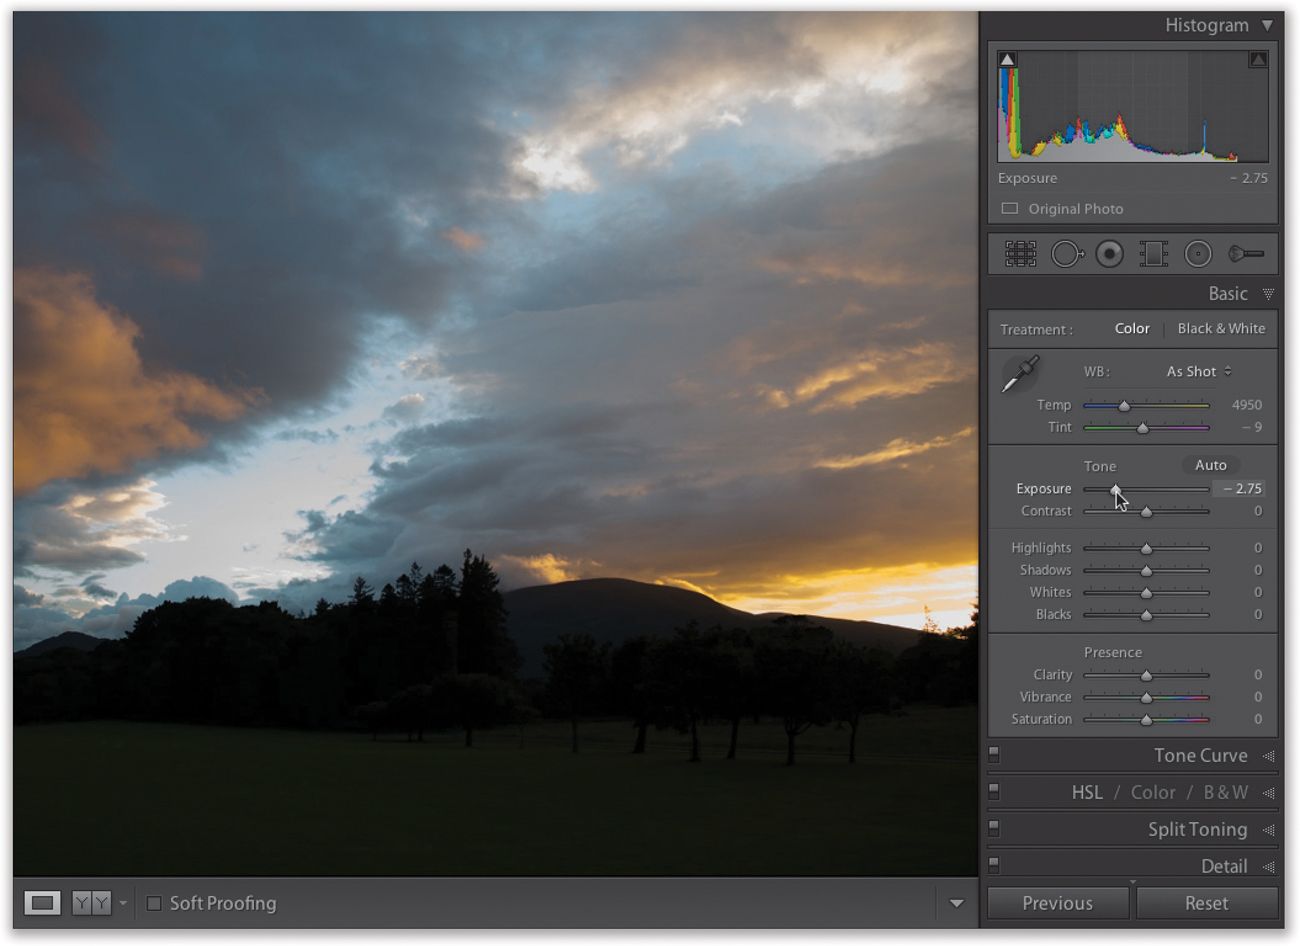The image size is (1300, 946).
Task: Toggle shadow clipping indicator in histogram
Action: [x=1008, y=60]
